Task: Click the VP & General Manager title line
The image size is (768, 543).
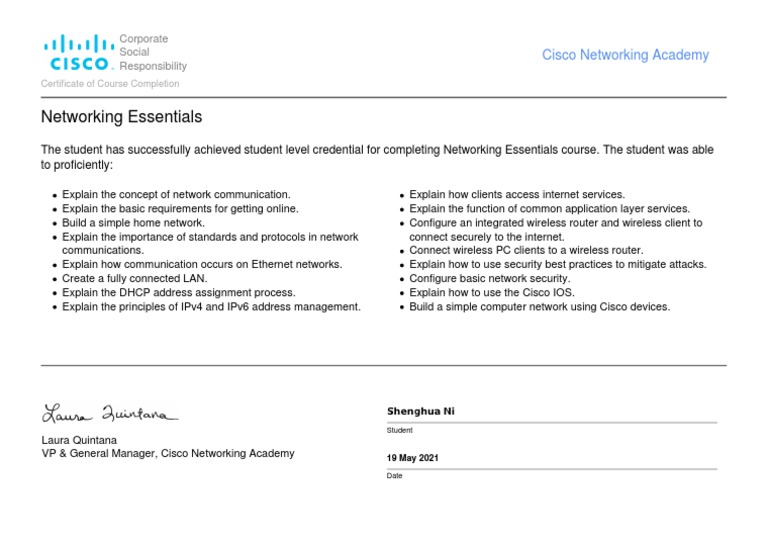Action: (x=167, y=453)
